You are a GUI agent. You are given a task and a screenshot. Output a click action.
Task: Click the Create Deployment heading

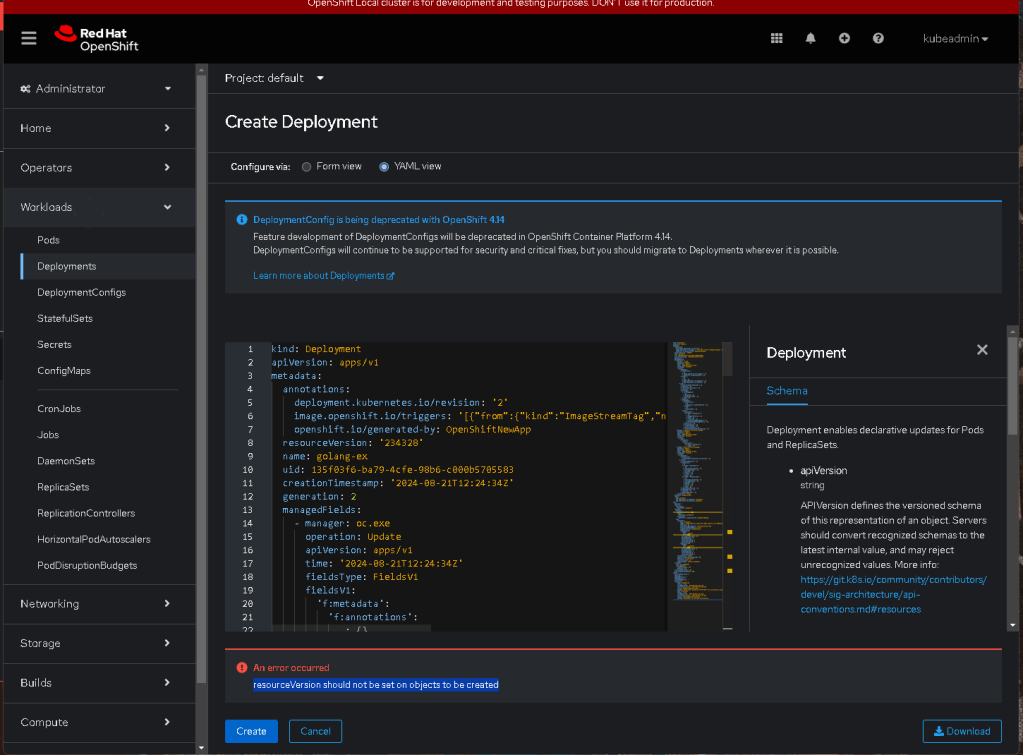coord(301,122)
